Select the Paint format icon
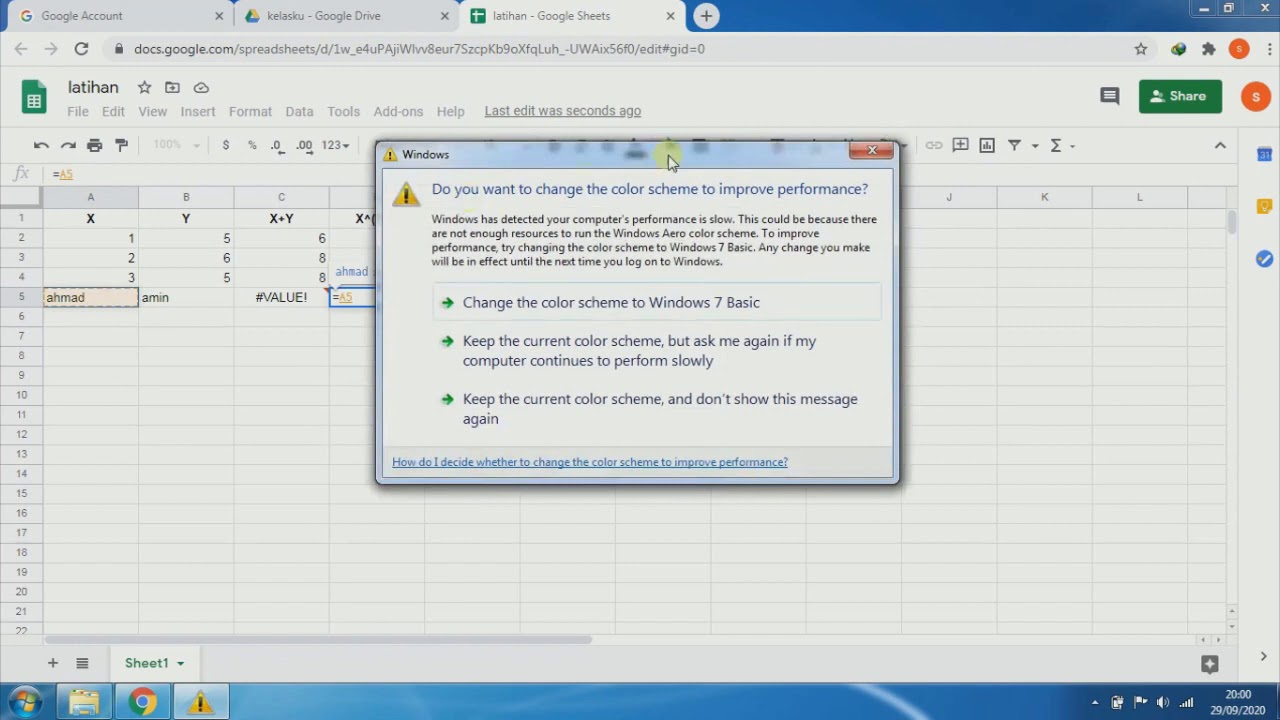Viewport: 1280px width, 720px height. click(122, 145)
